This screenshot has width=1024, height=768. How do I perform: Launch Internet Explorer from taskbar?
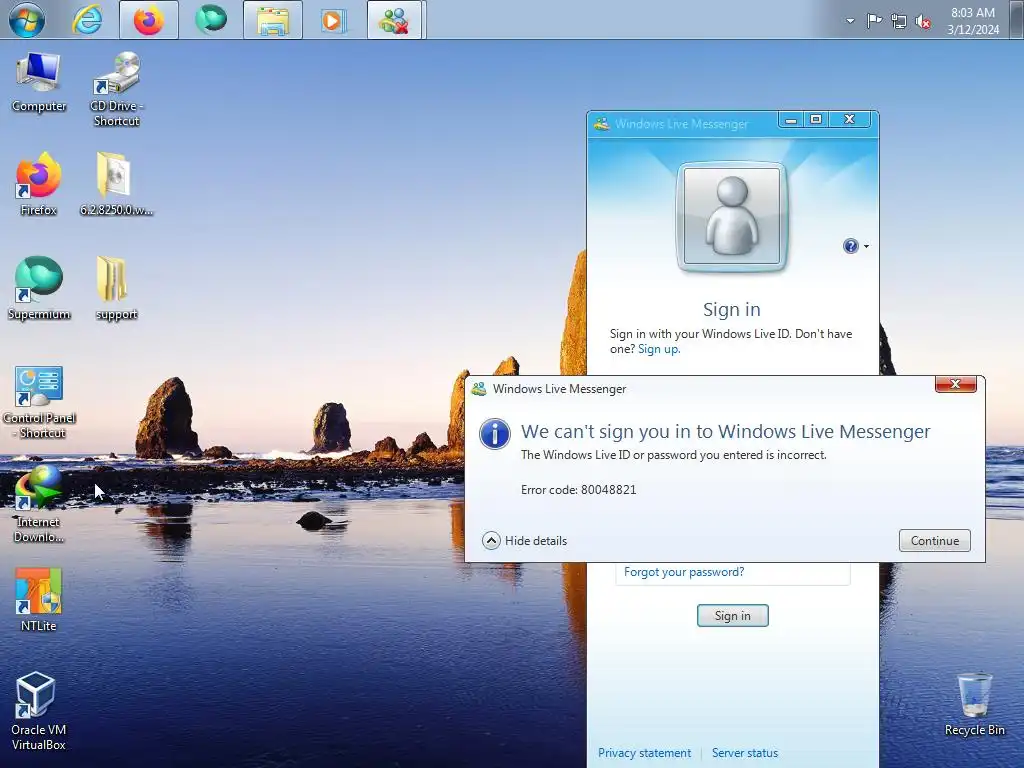(x=88, y=20)
